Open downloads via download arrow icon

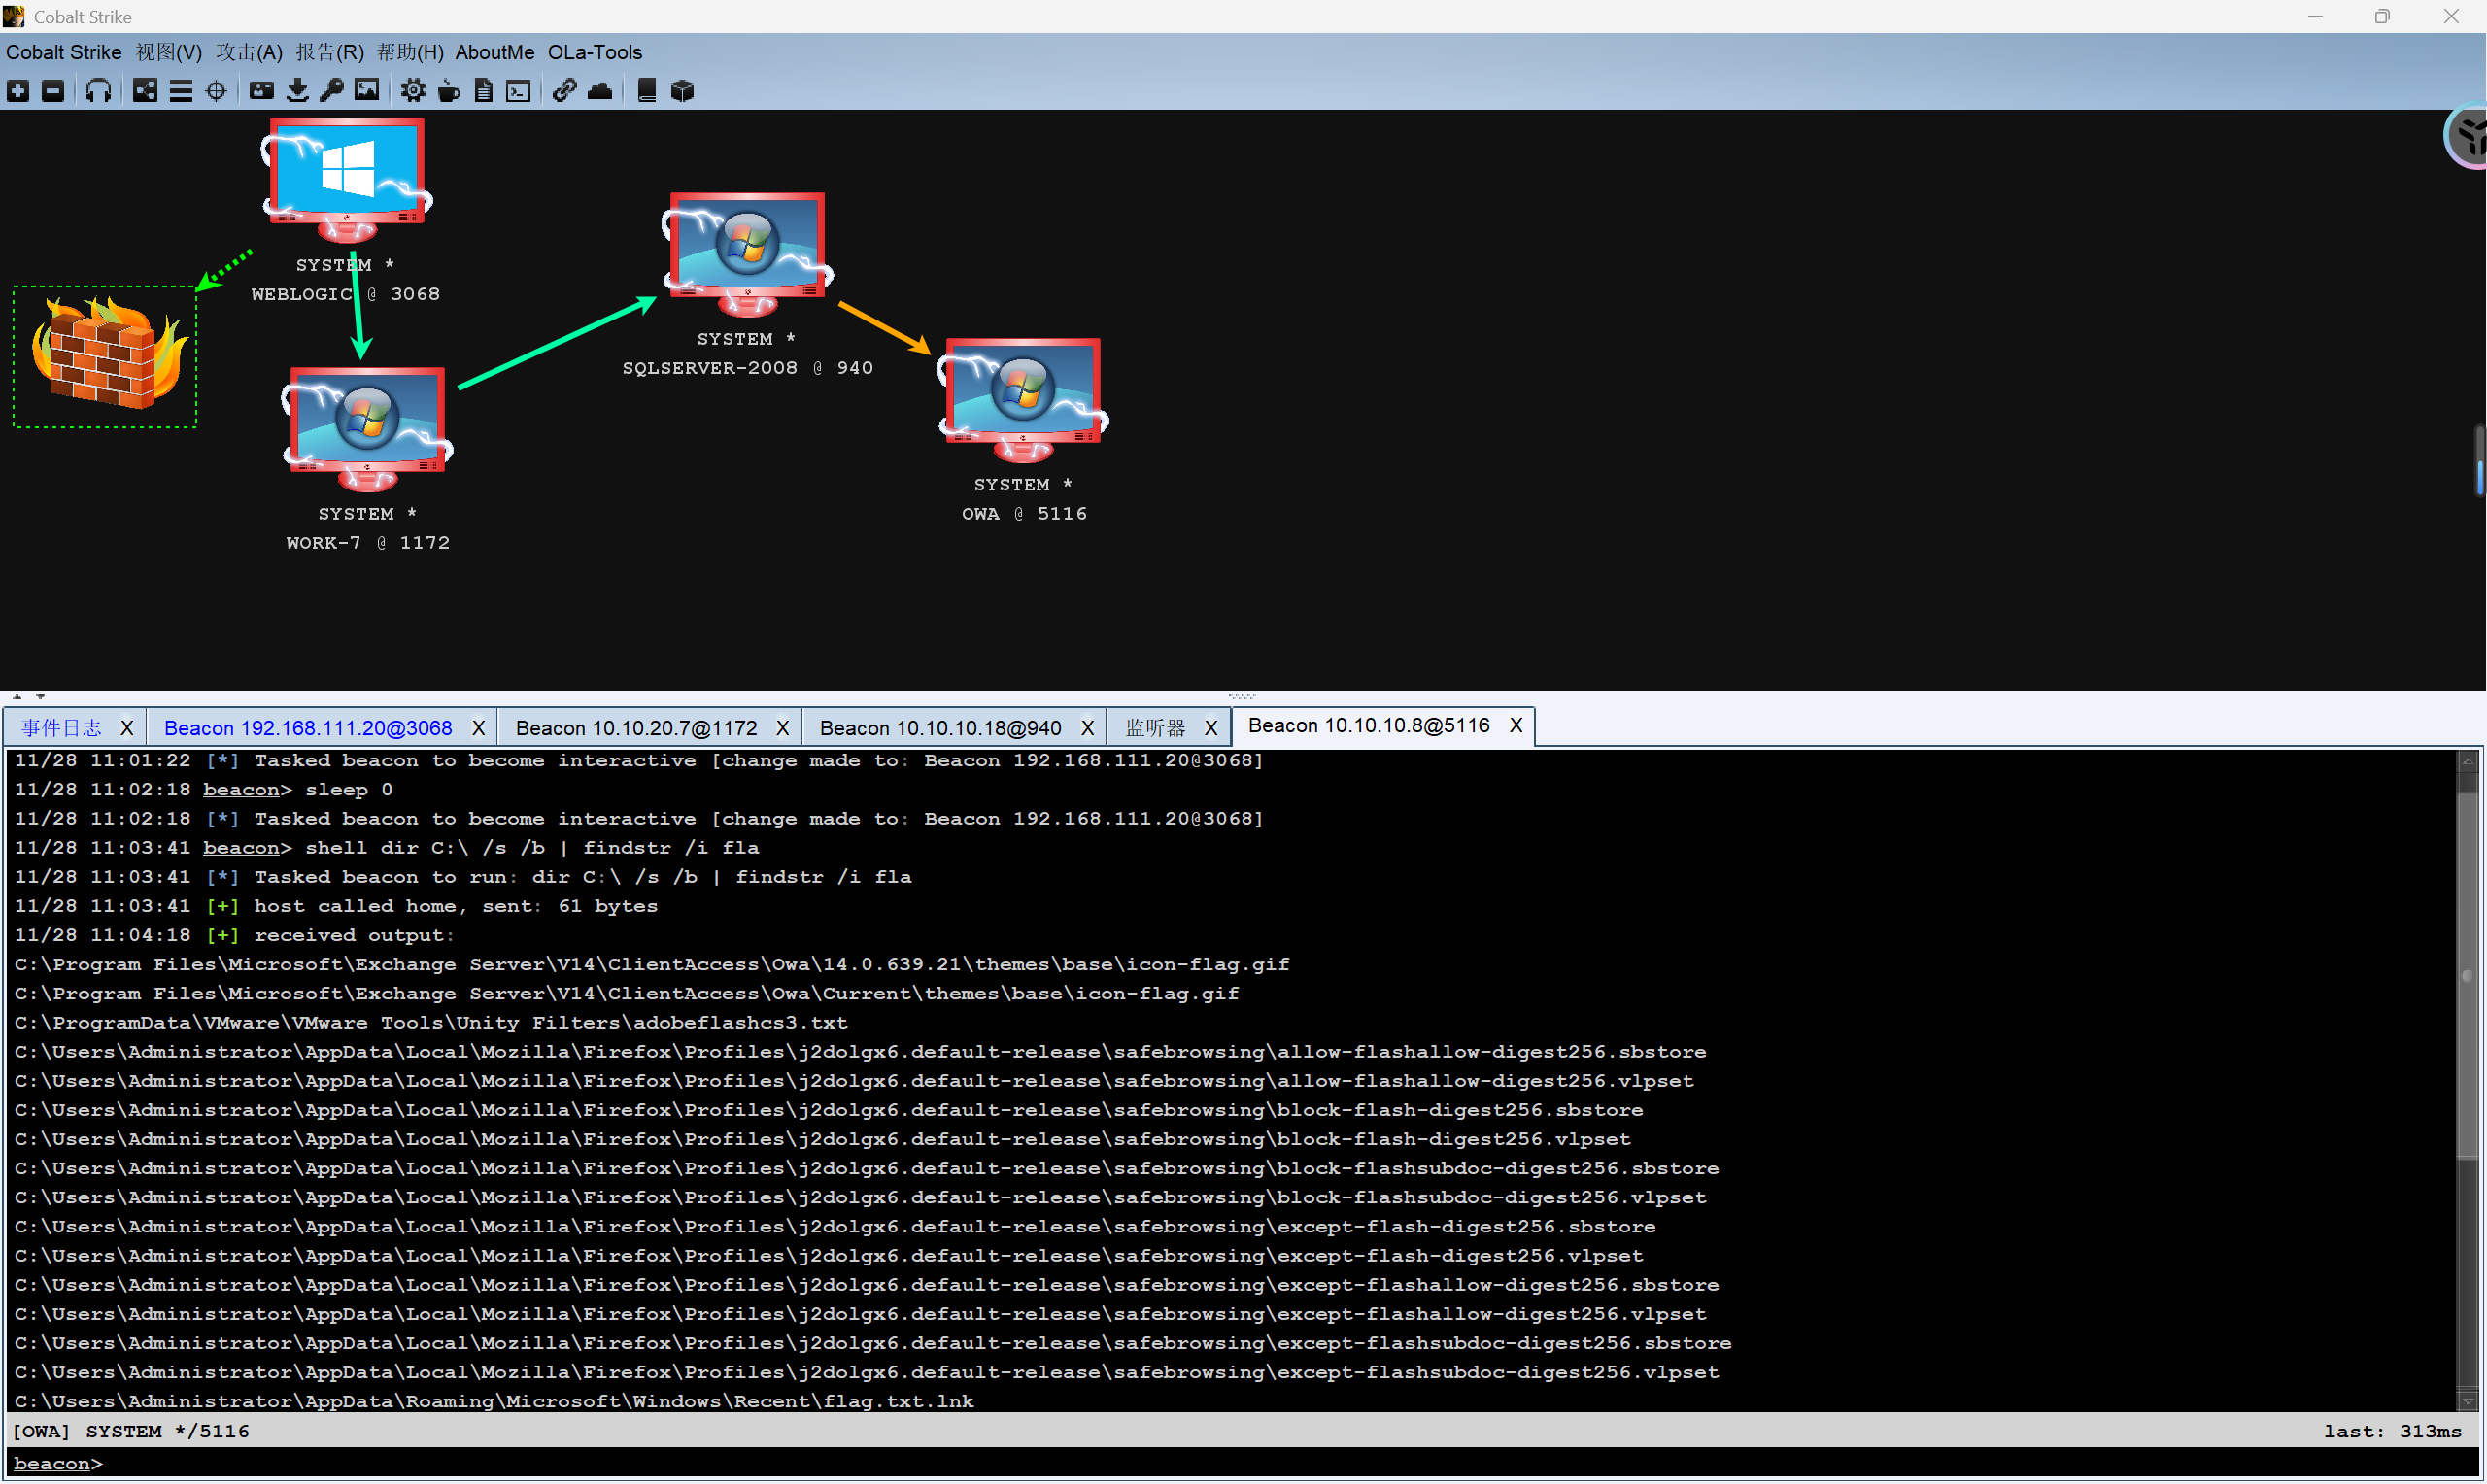tap(297, 91)
